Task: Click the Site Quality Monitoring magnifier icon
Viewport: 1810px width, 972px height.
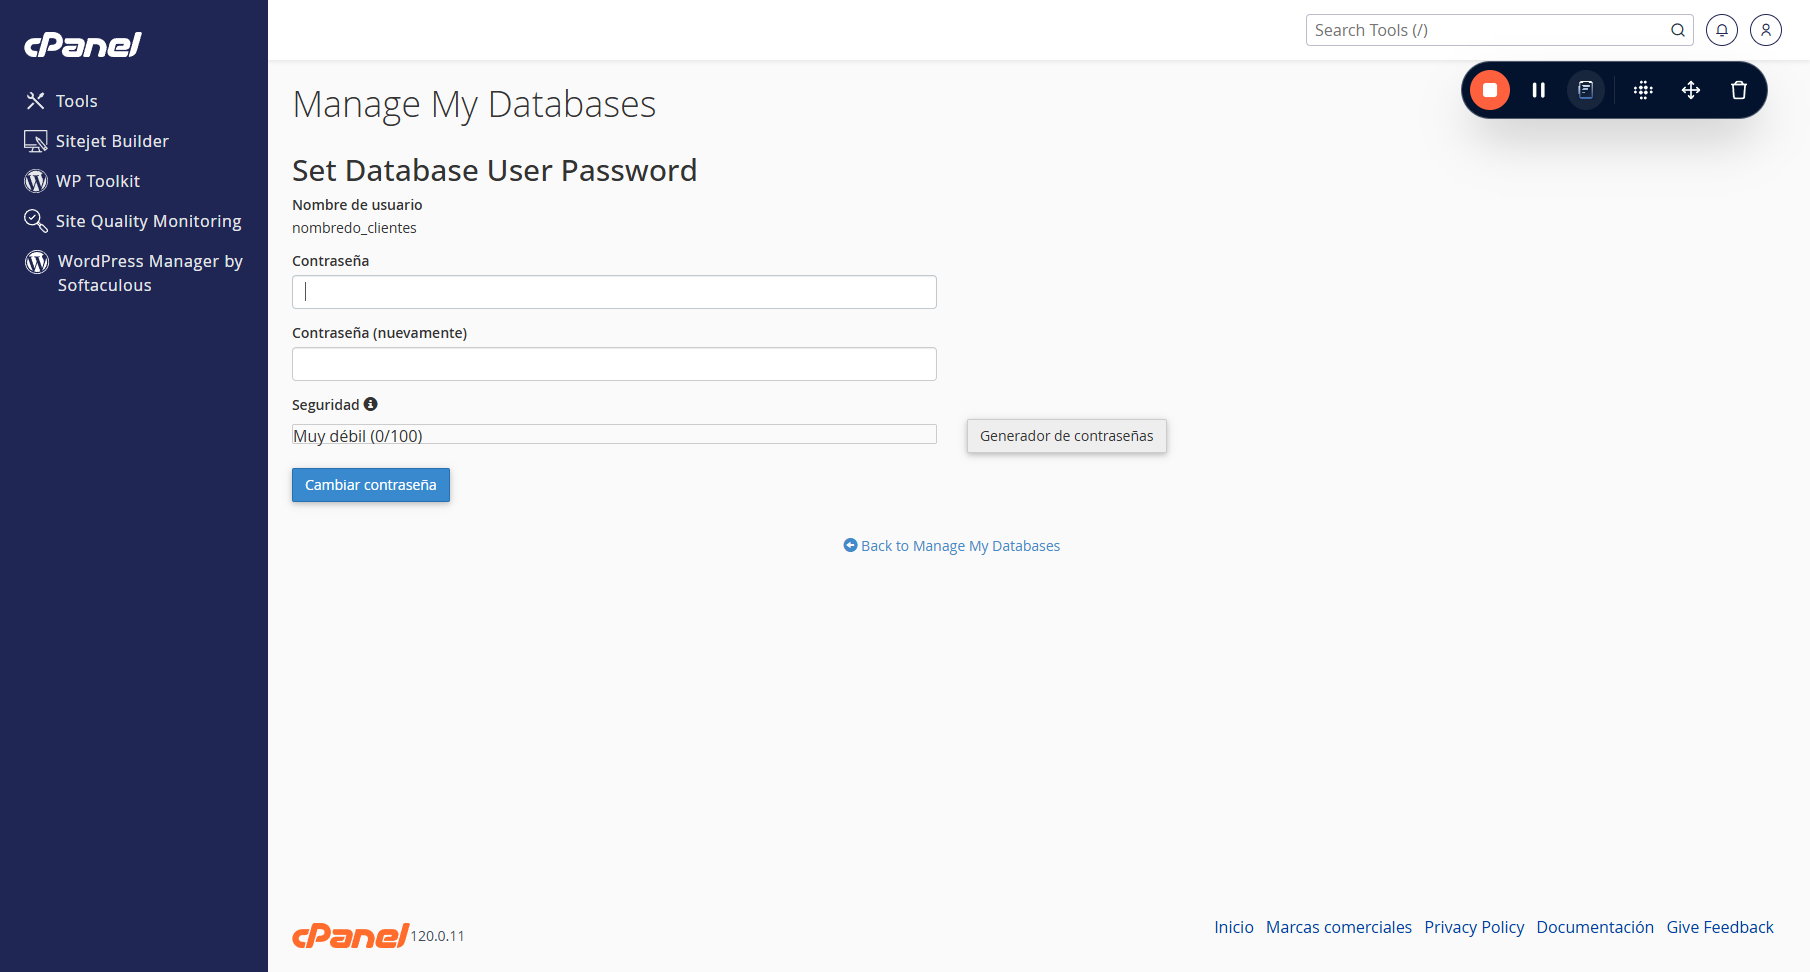Action: click(x=36, y=220)
